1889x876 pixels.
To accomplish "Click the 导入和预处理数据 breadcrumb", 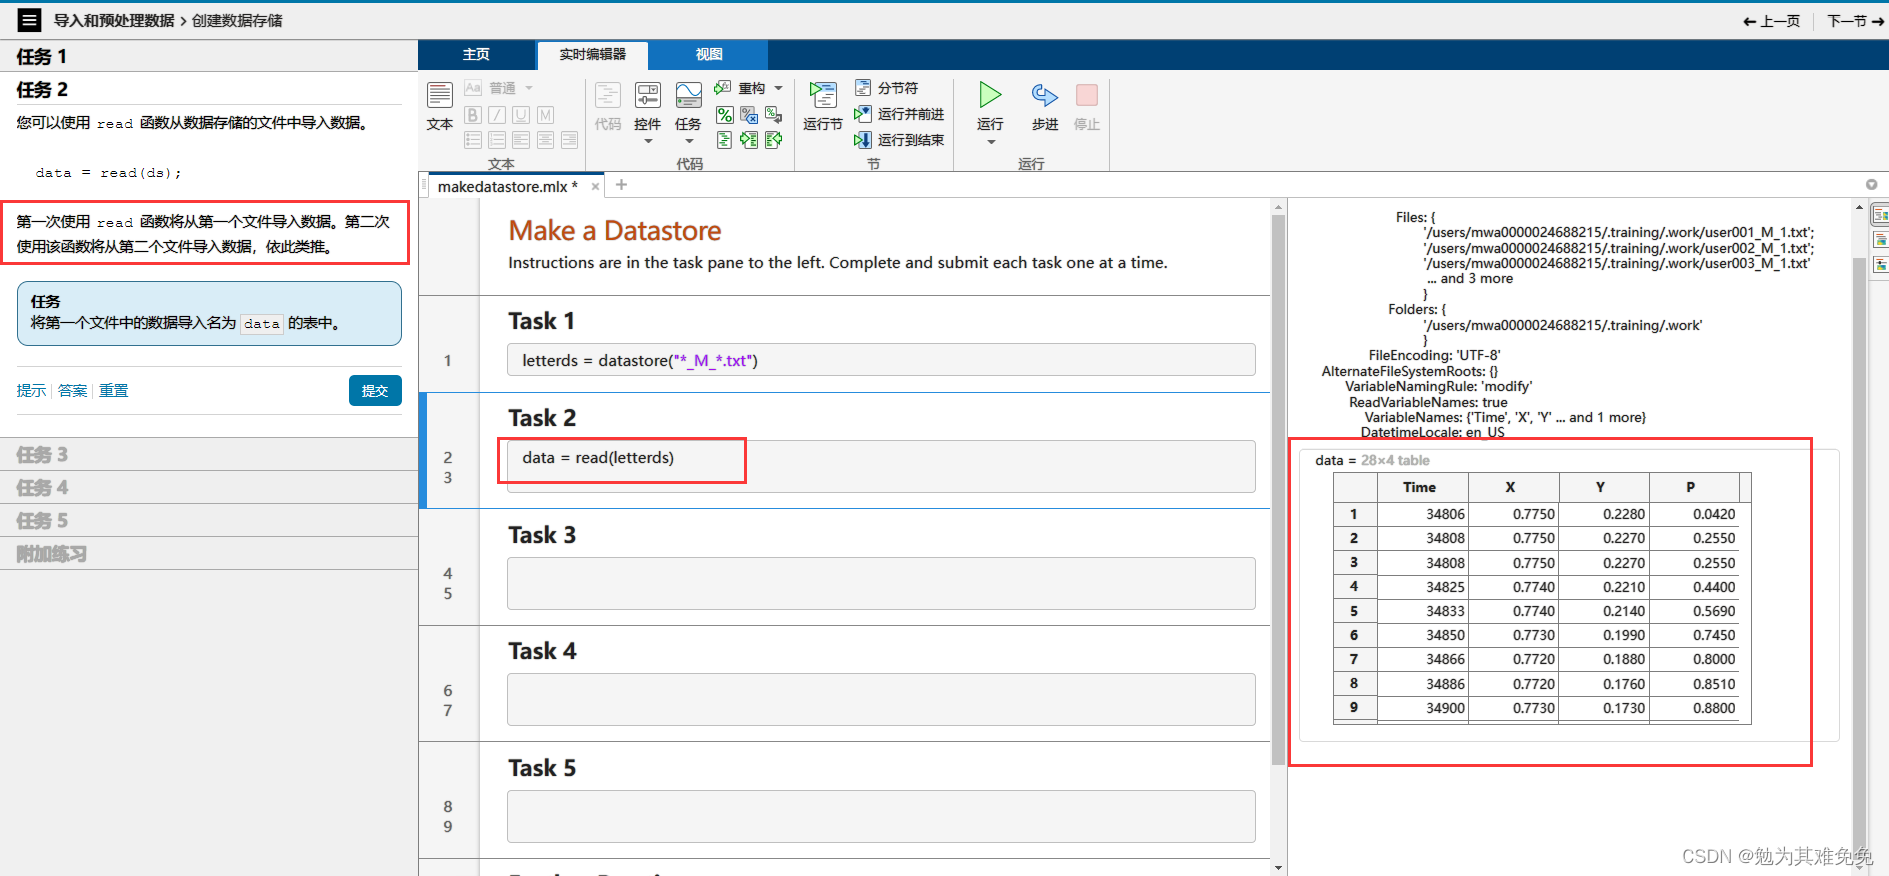I will pos(114,20).
